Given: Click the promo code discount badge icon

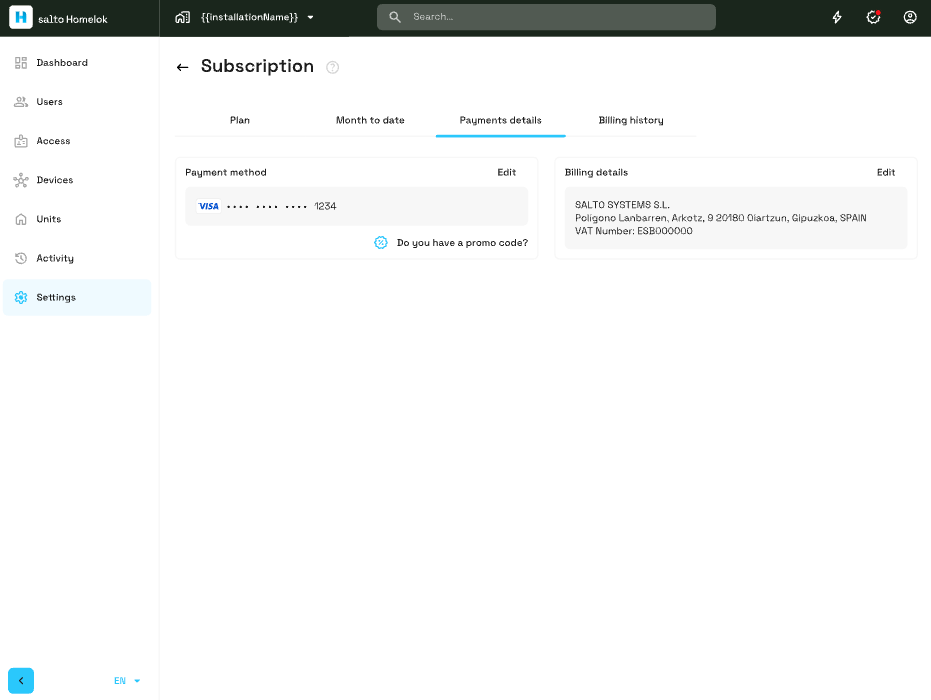Looking at the screenshot, I should [x=381, y=242].
